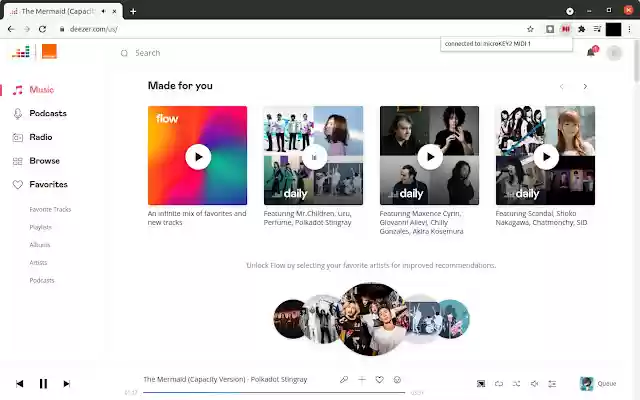Open 'Featuring Maxence Cyrin' description
Viewport: 640px width, 400px height.
pyautogui.click(x=421, y=222)
